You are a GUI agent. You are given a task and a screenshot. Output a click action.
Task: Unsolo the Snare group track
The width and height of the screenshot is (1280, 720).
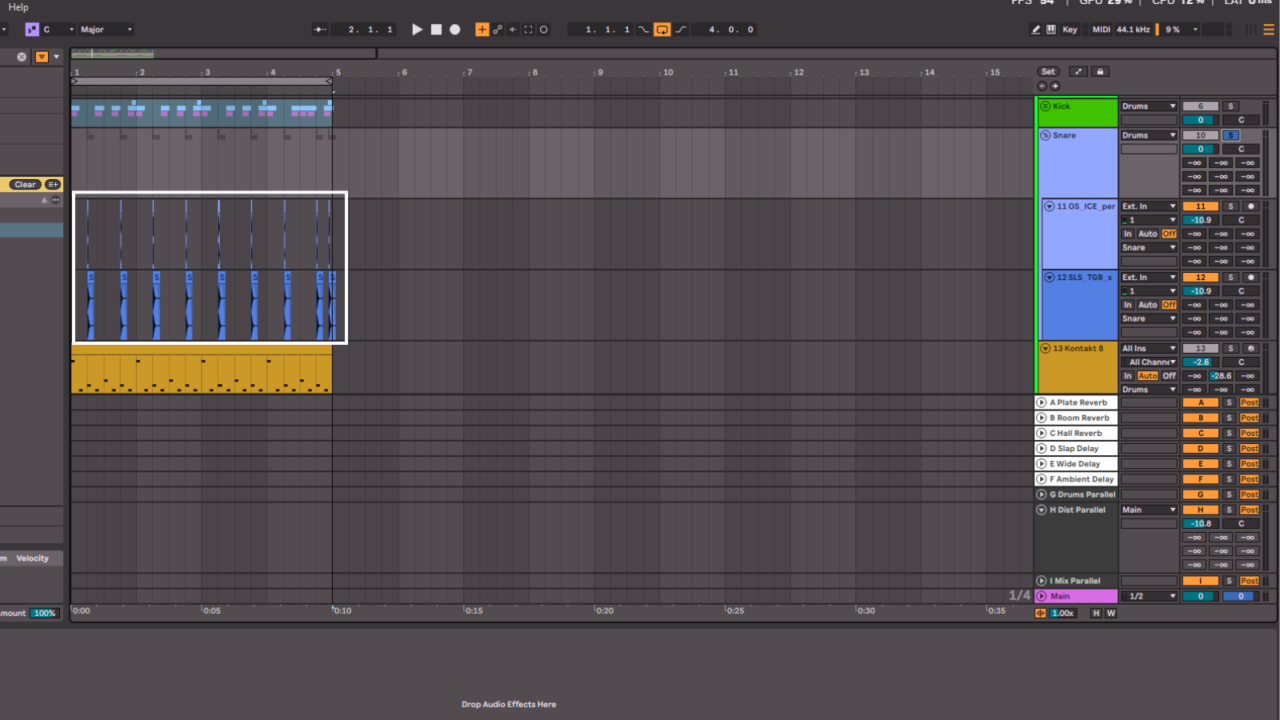pos(1231,135)
